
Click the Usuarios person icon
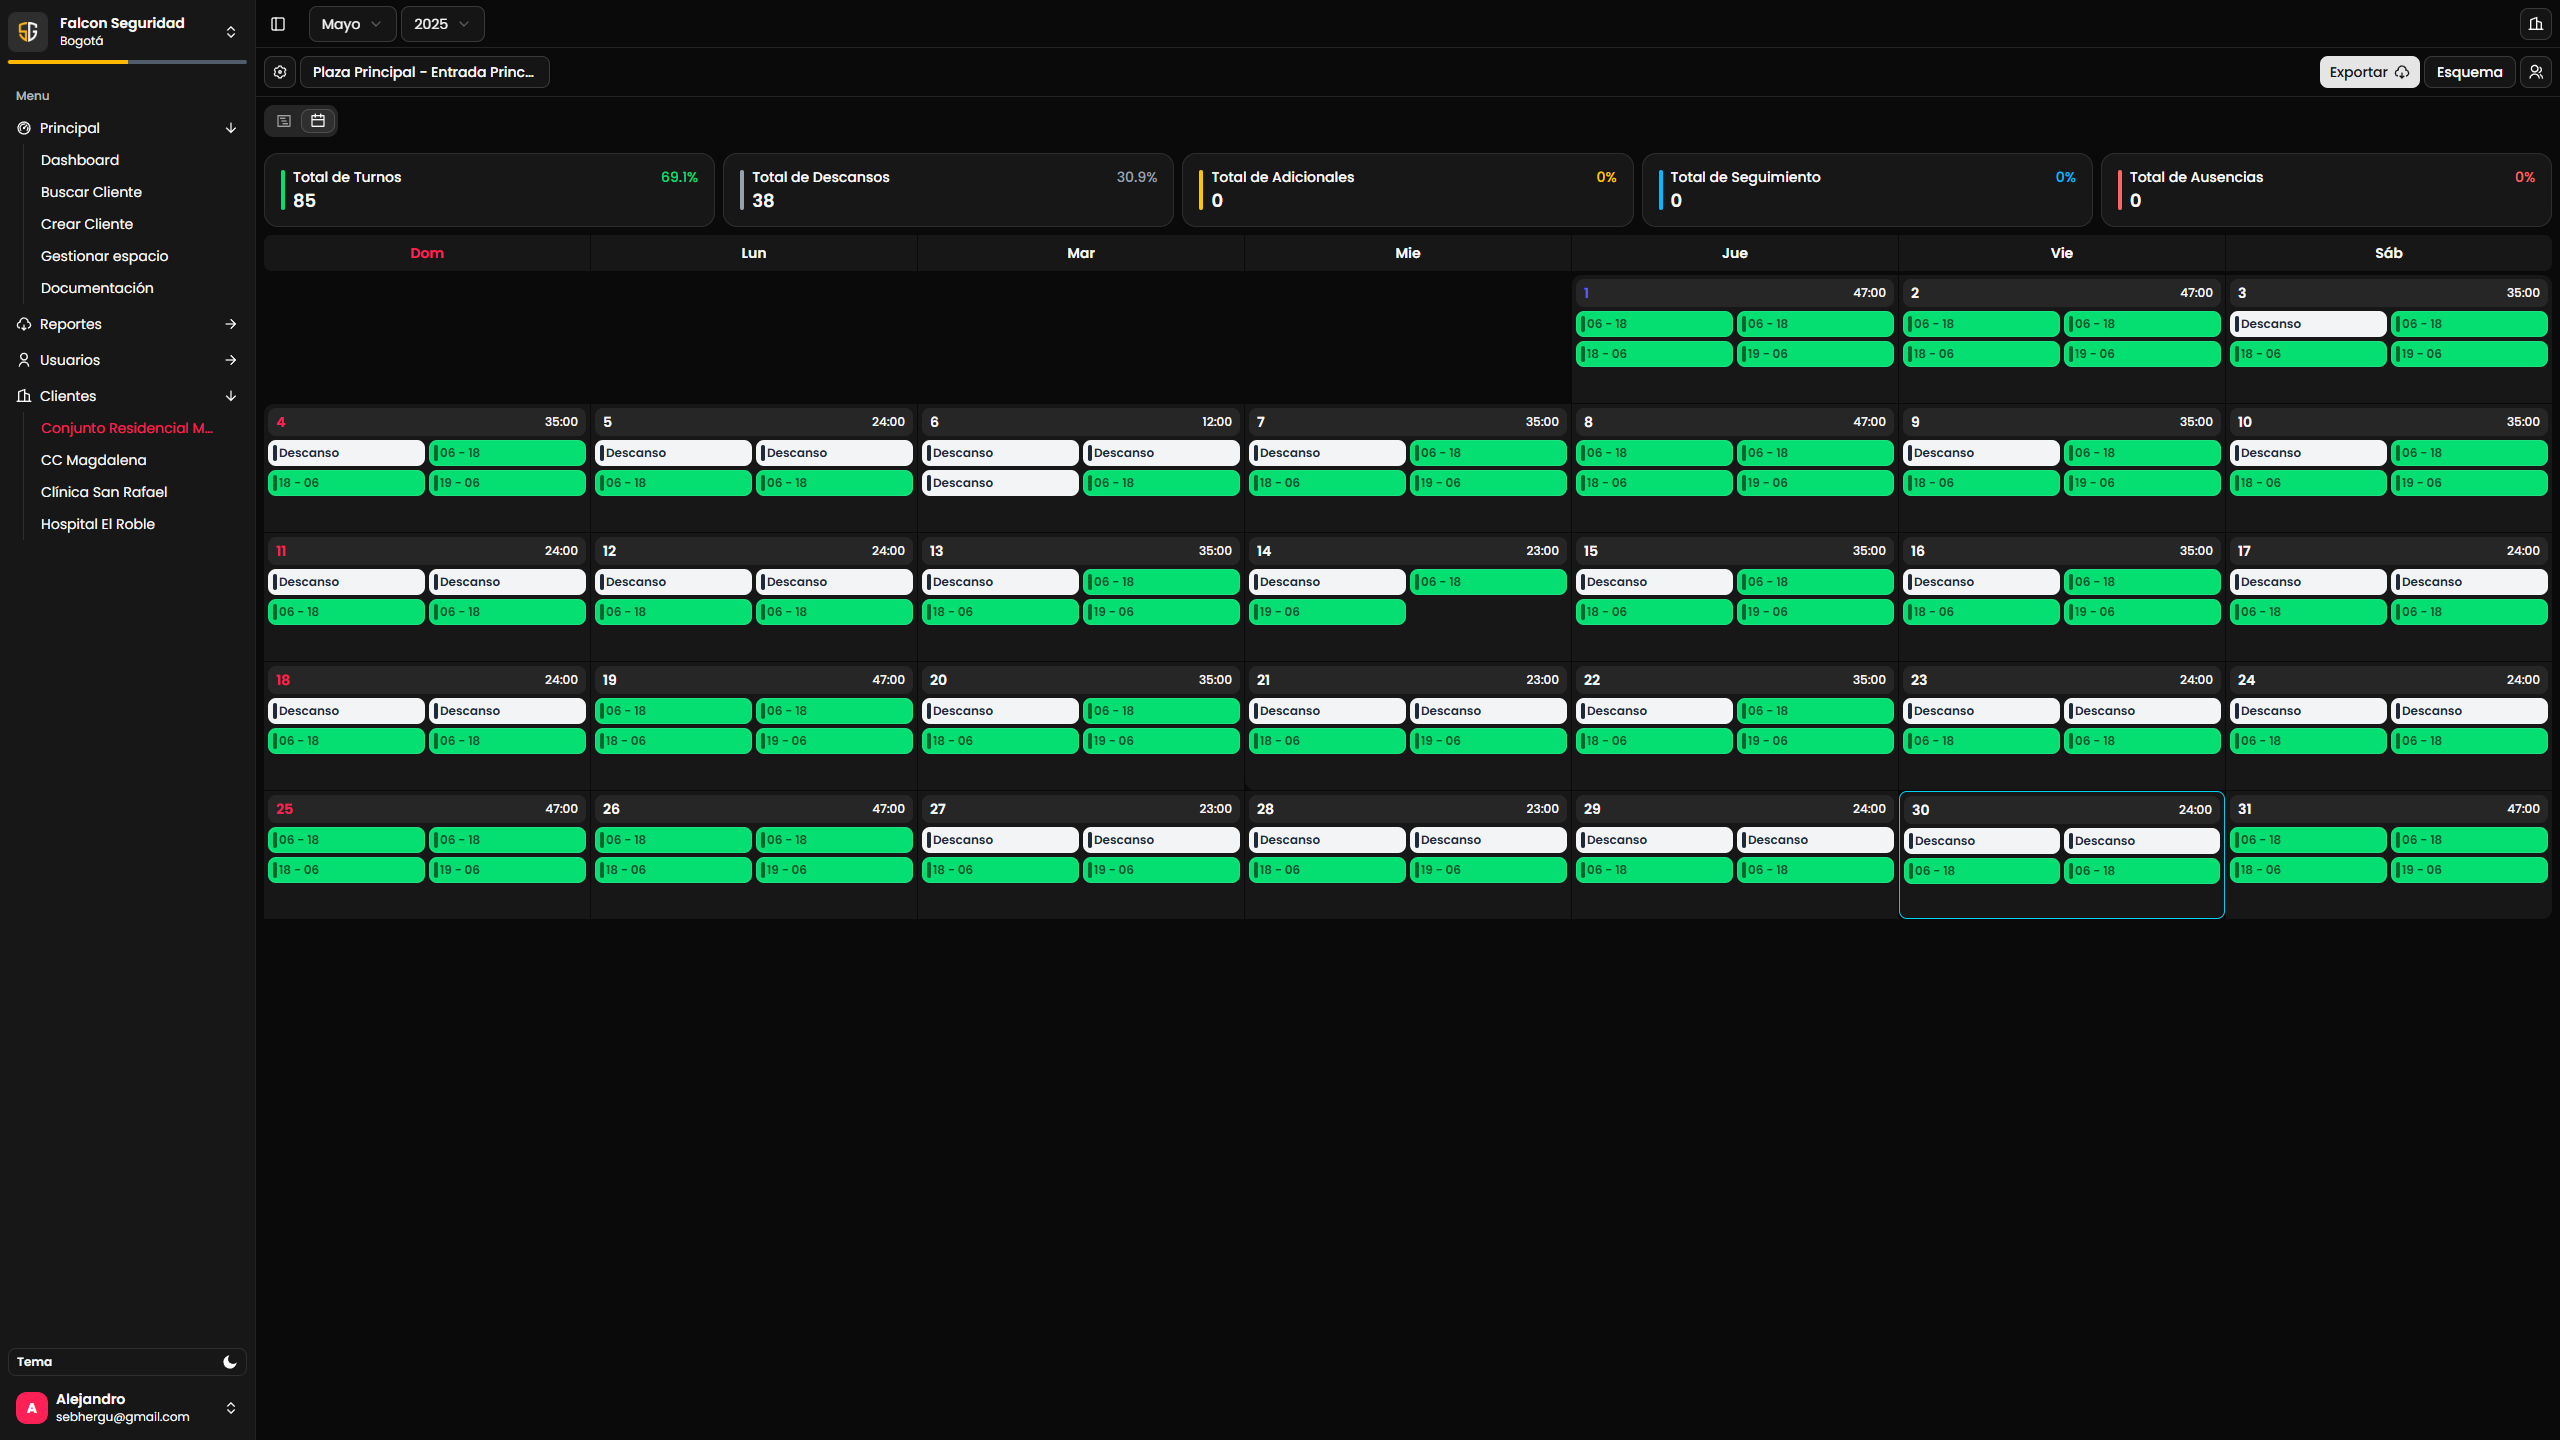pyautogui.click(x=24, y=360)
